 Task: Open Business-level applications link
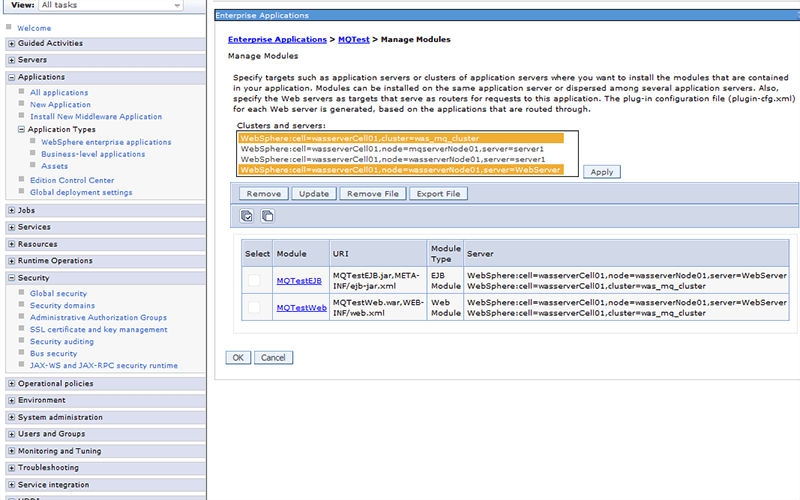tap(93, 154)
